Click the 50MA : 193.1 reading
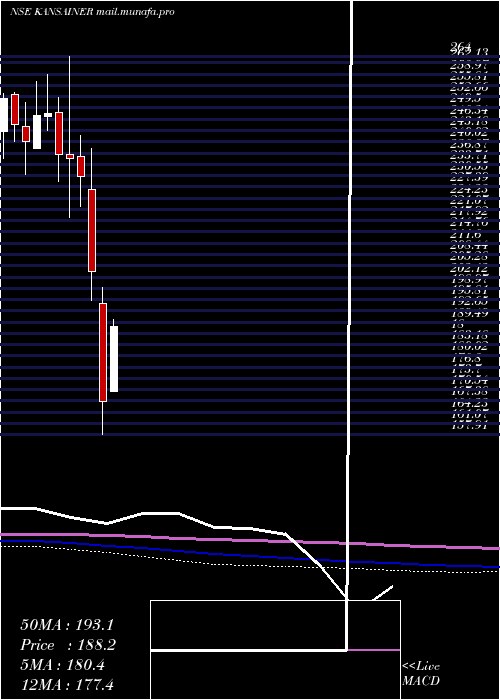Viewport: 500px width, 700px height. pyautogui.click(x=67, y=625)
